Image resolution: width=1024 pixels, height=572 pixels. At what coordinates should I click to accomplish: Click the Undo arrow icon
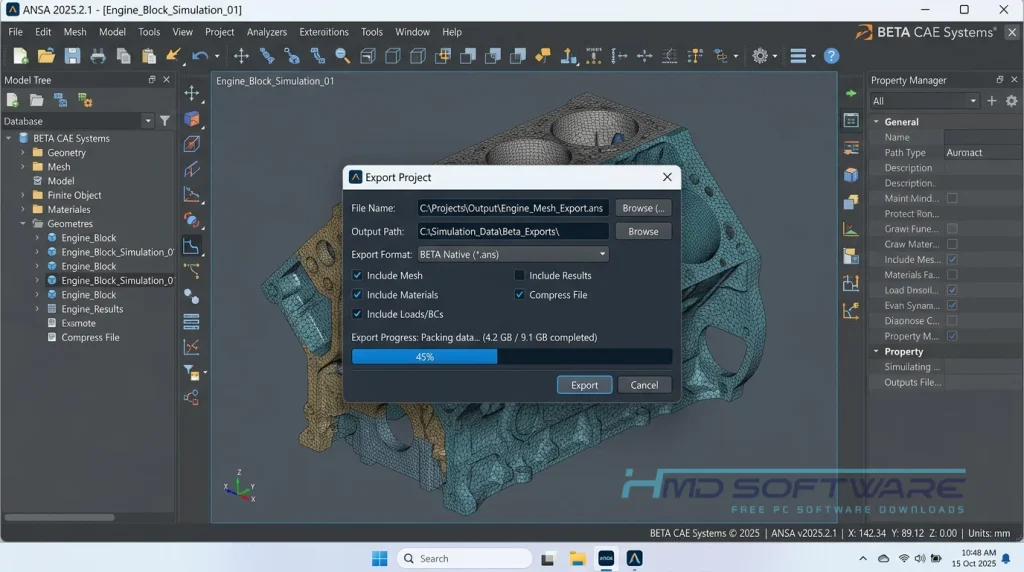tap(200, 56)
